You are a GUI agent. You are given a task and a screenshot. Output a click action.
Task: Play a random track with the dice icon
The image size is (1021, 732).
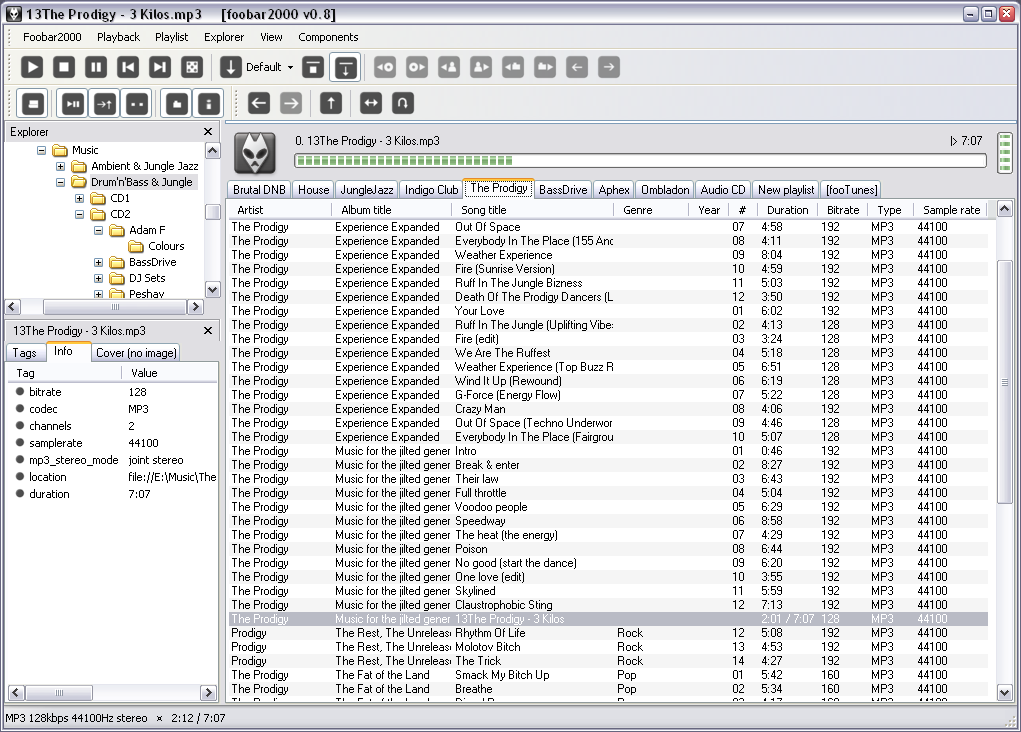coord(192,67)
